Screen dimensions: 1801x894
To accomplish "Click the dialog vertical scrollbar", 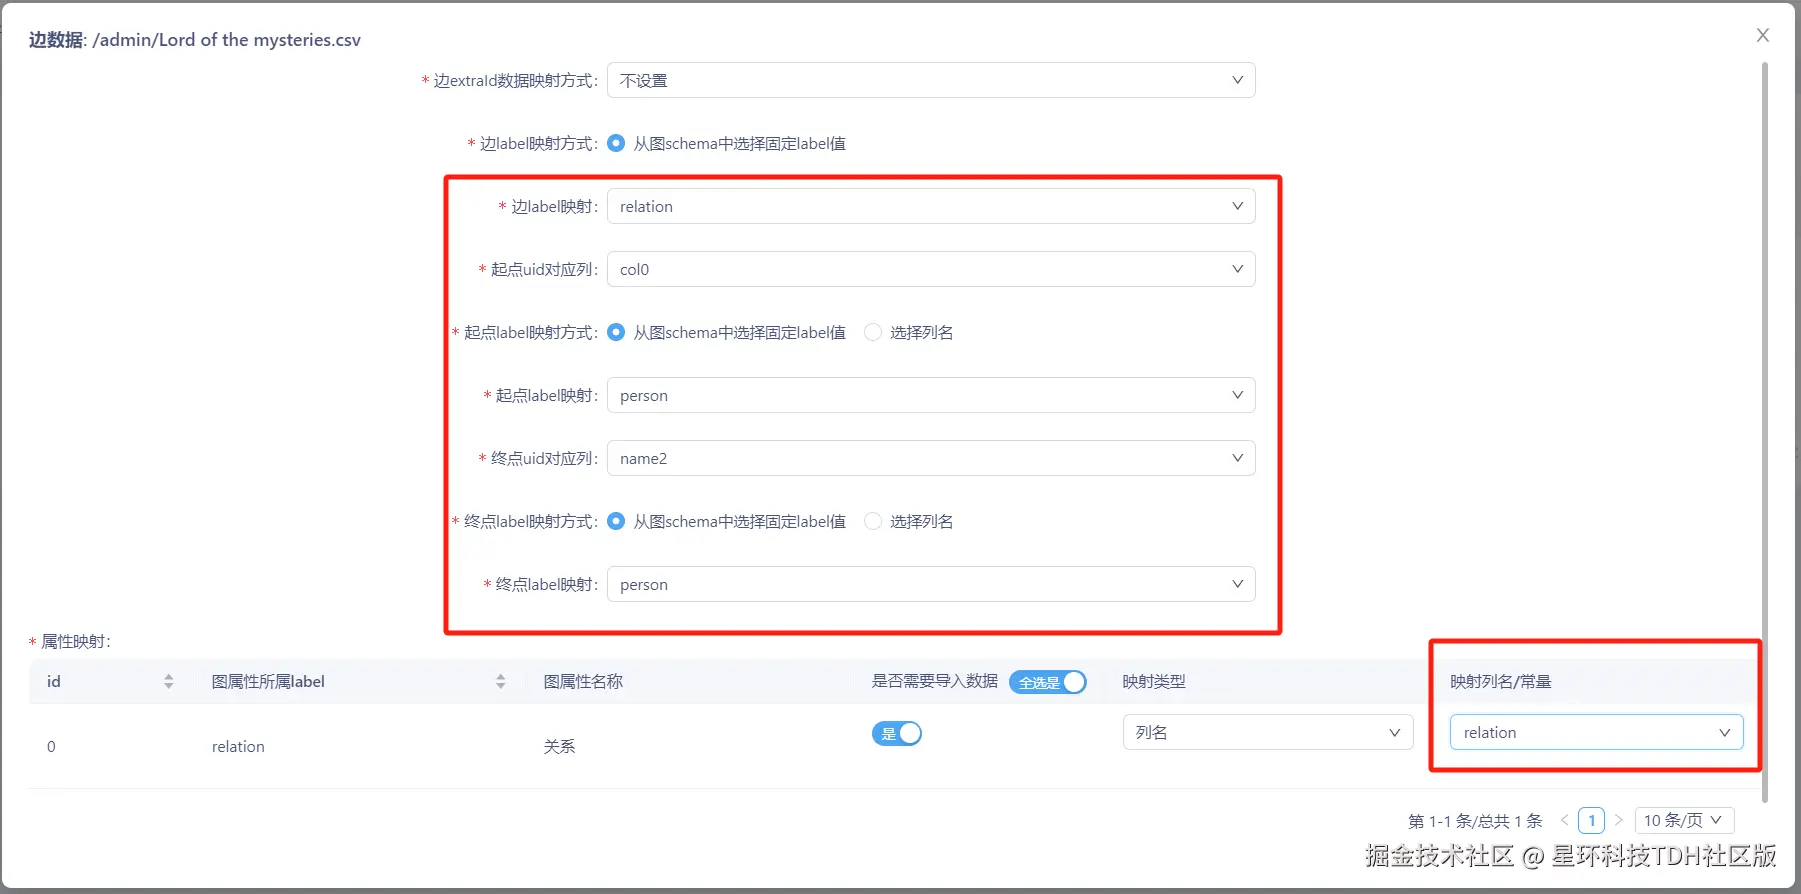I will 1765,430.
